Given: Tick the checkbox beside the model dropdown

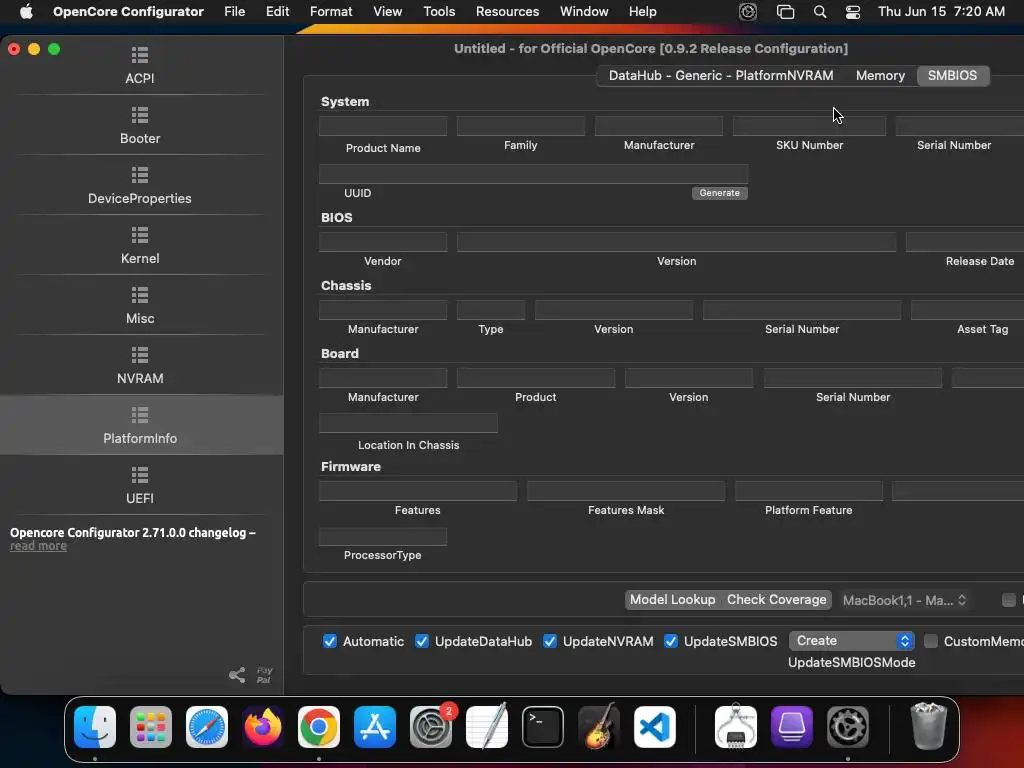Looking at the screenshot, I should 1009,600.
